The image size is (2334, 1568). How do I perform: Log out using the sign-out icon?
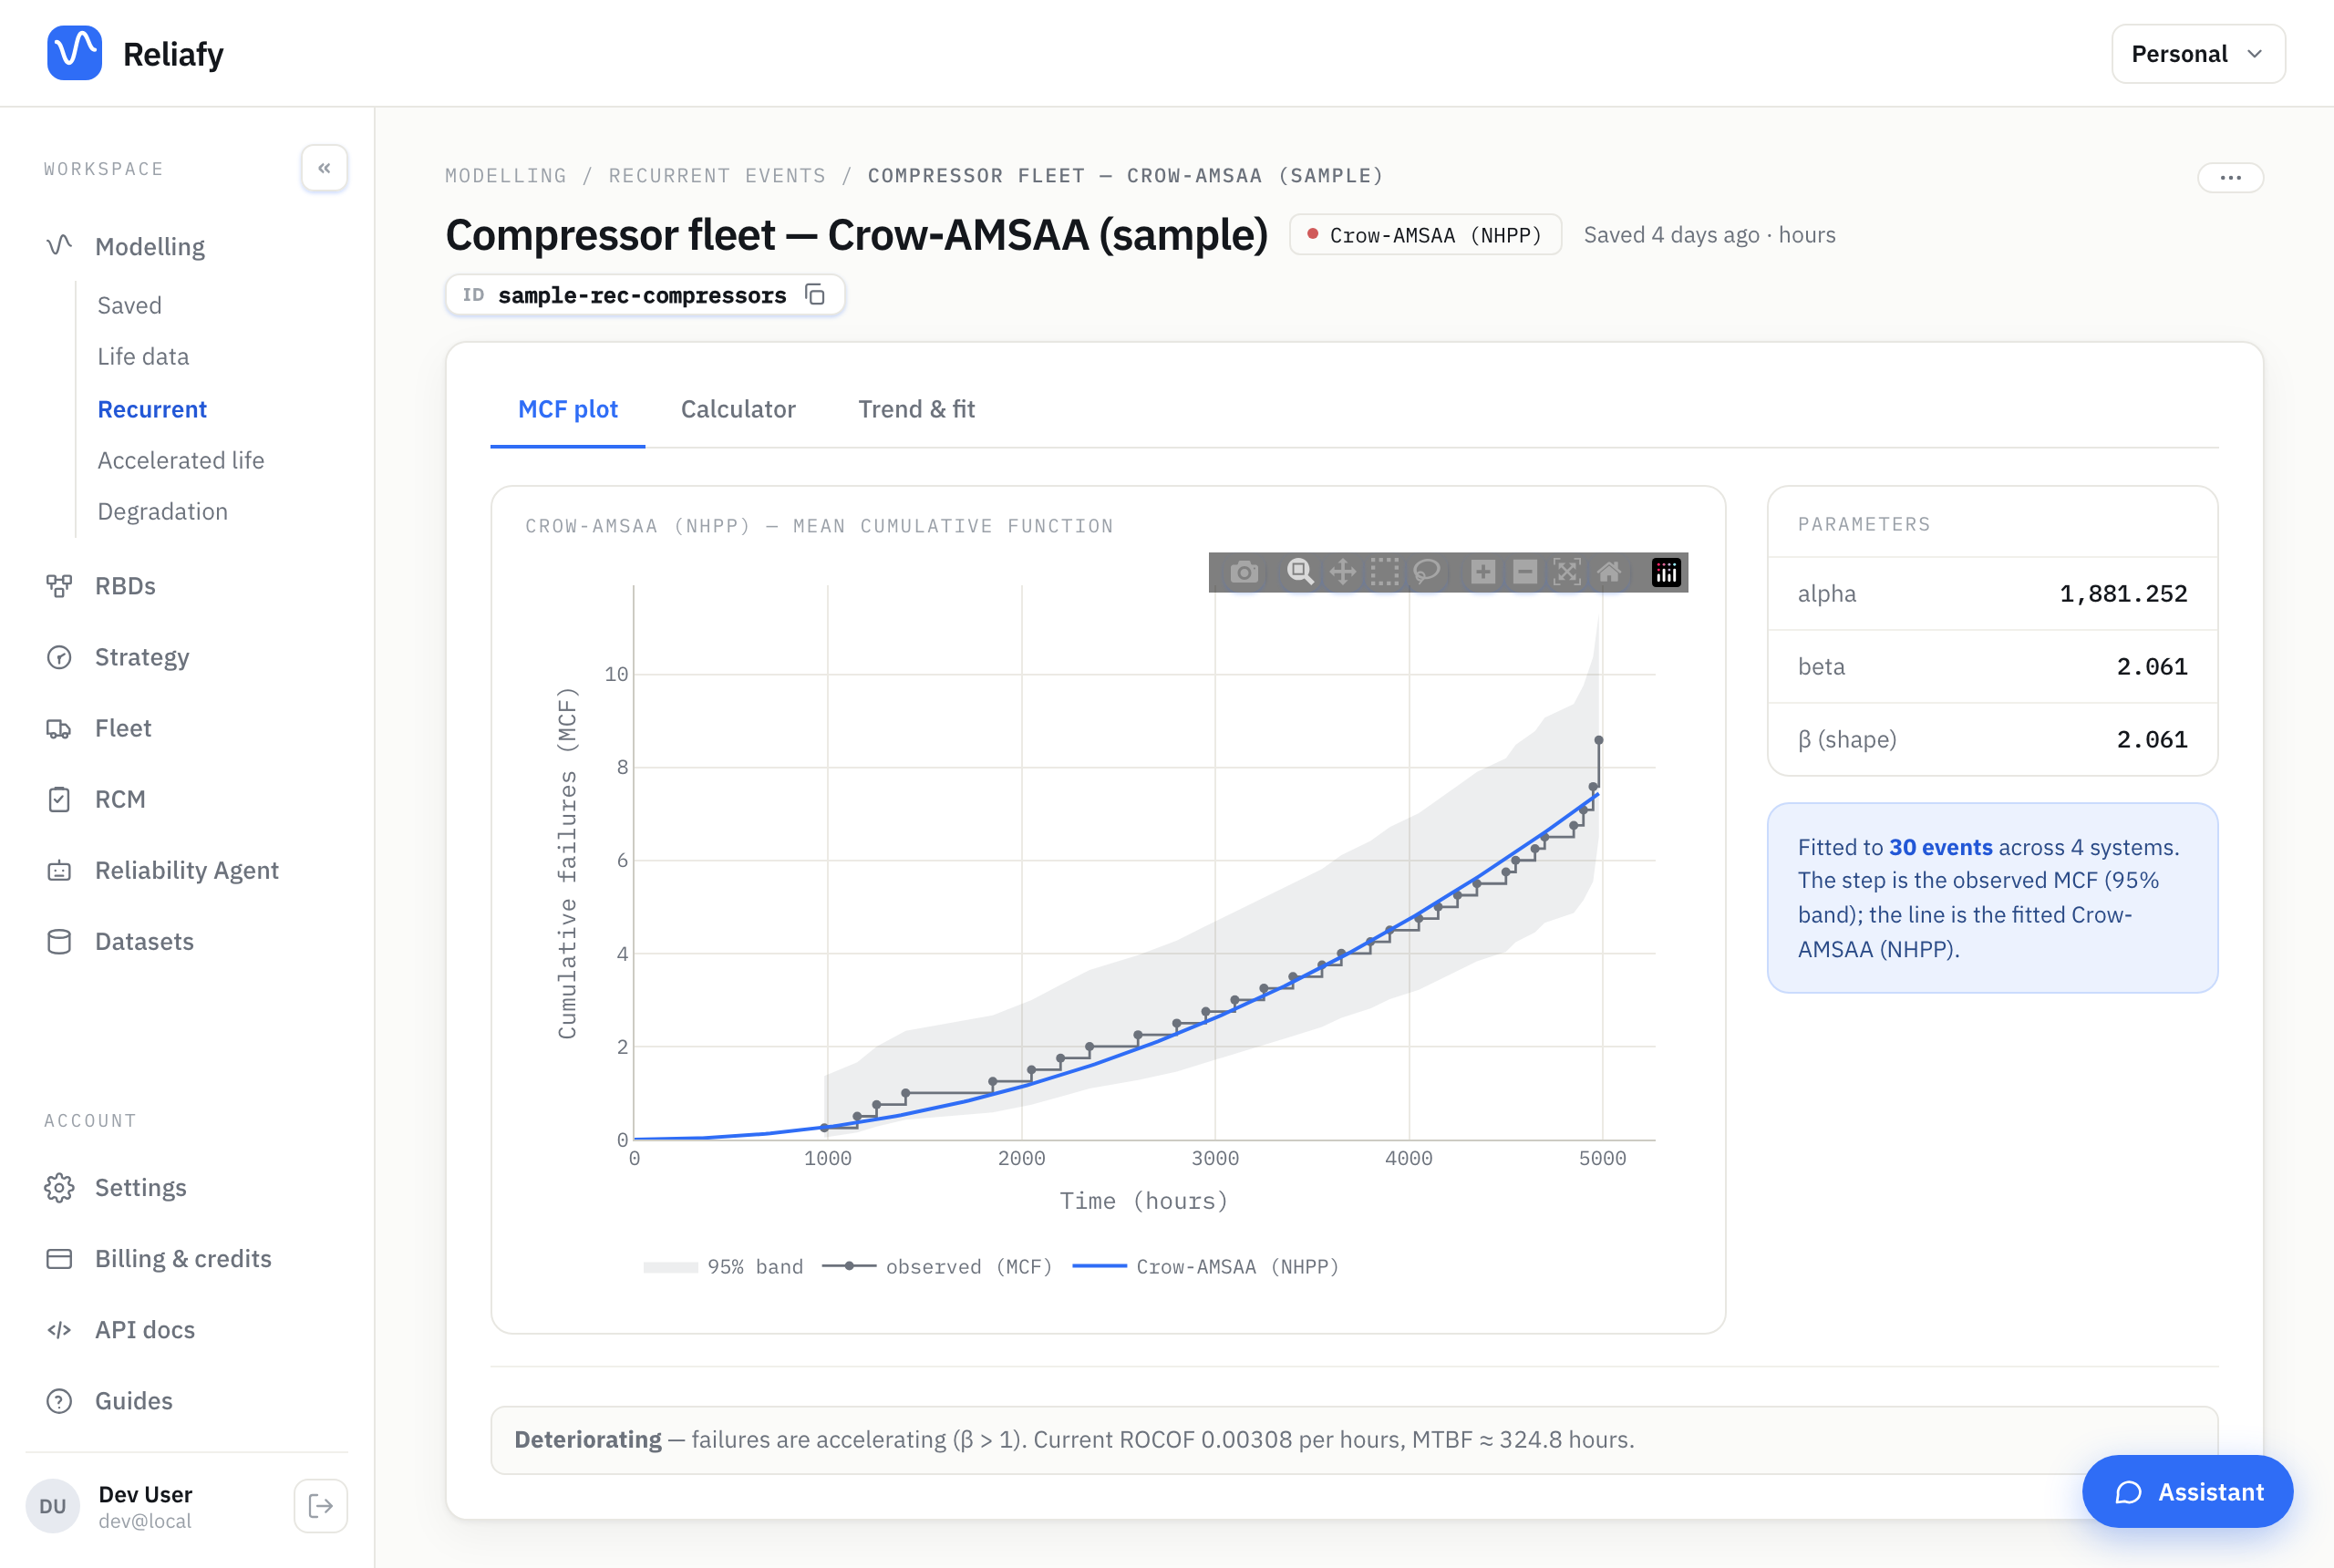pos(321,1506)
